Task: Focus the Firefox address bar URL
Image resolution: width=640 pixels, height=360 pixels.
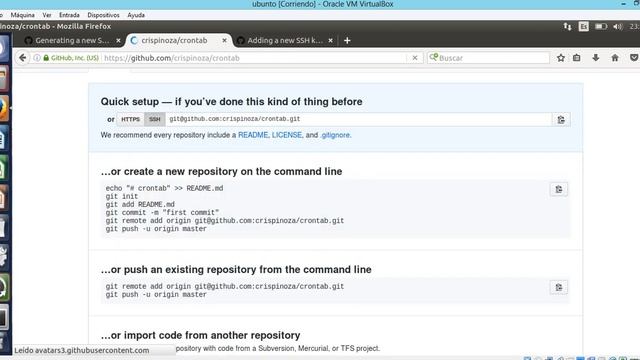Action: (255, 58)
